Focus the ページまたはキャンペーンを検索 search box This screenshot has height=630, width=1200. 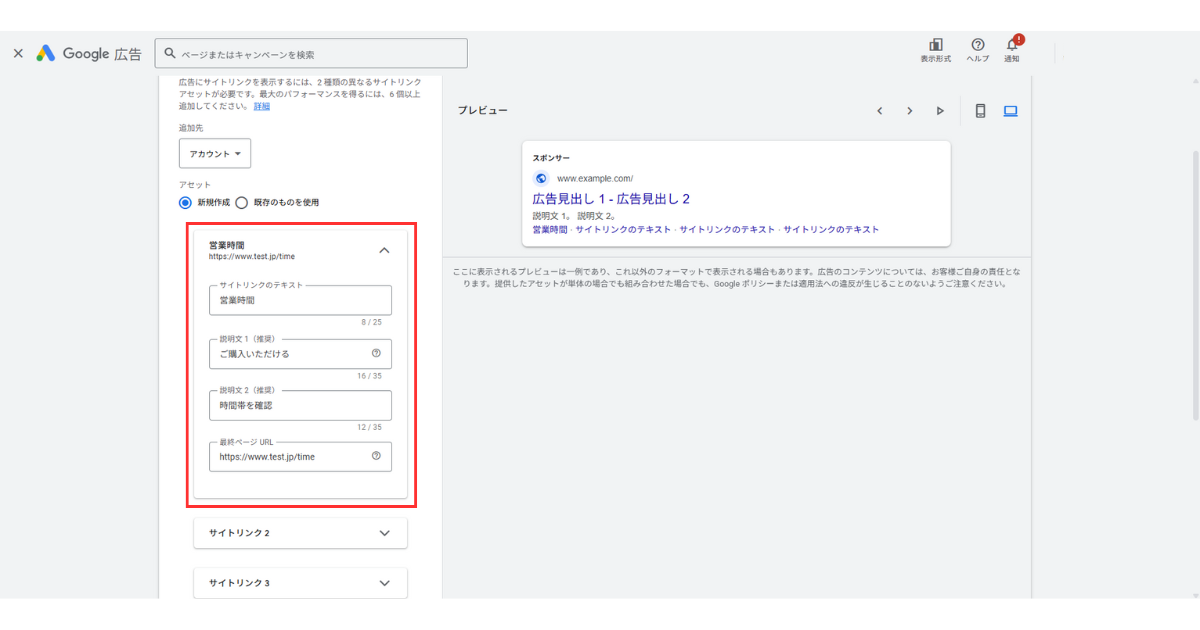pos(311,53)
